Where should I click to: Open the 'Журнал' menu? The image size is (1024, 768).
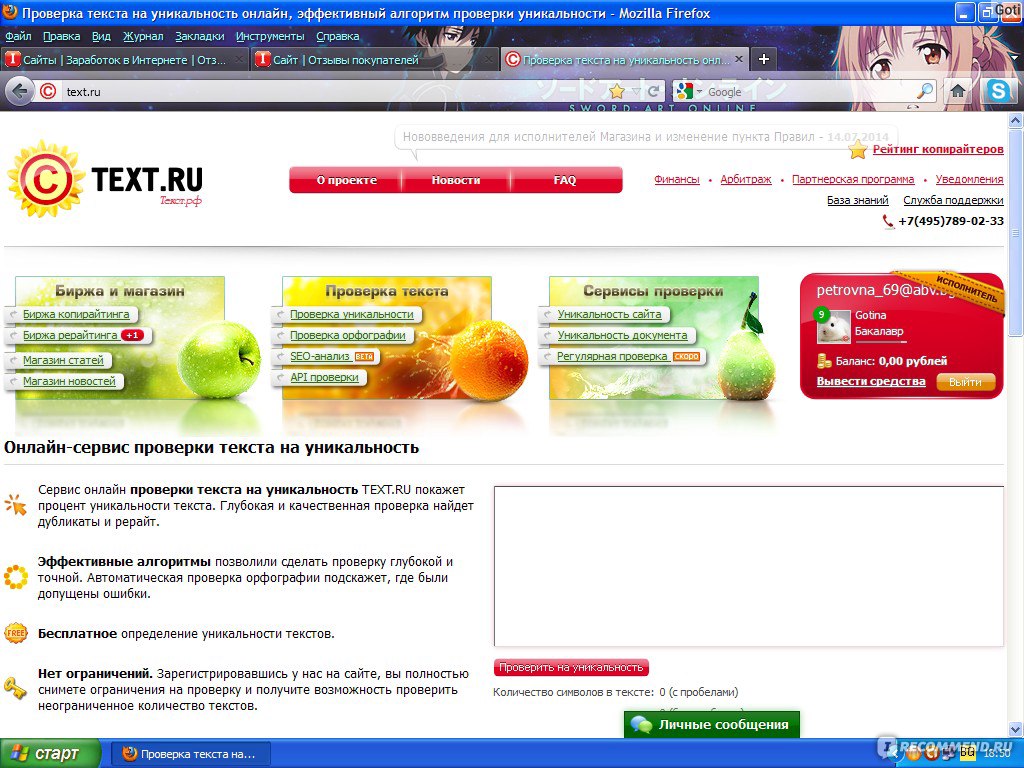(143, 37)
